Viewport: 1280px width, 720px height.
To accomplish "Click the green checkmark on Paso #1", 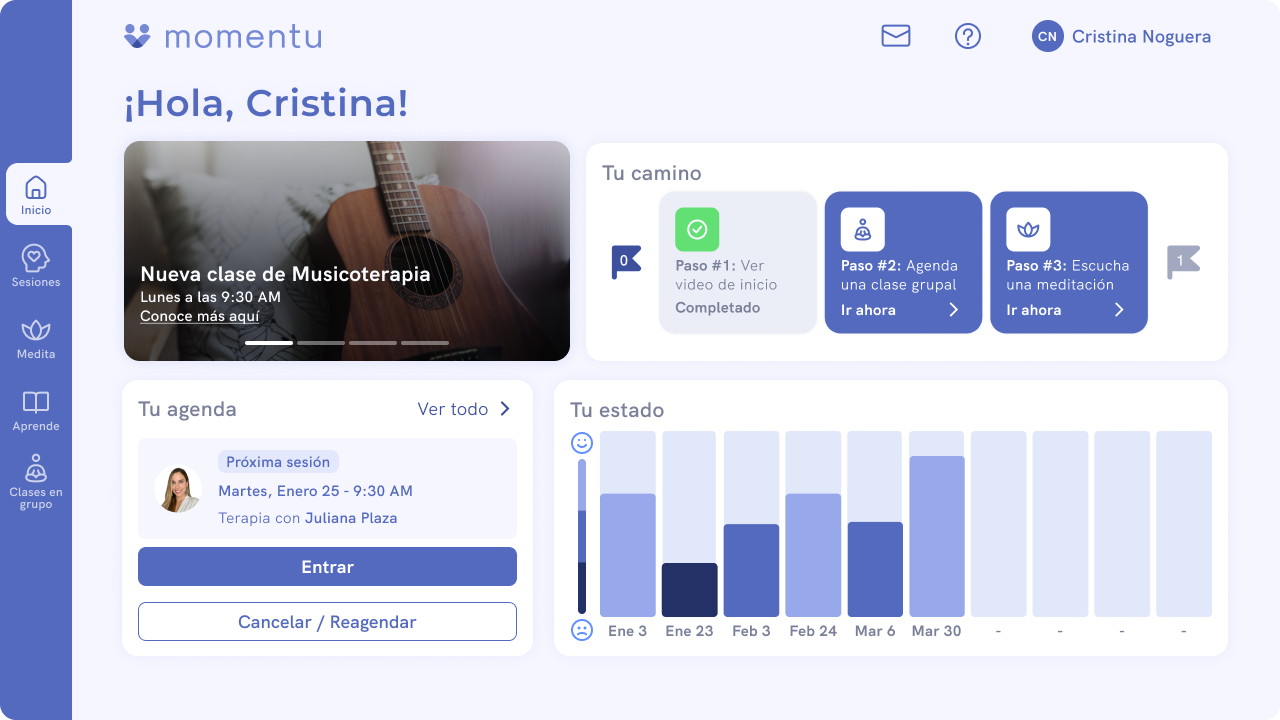I will (697, 229).
